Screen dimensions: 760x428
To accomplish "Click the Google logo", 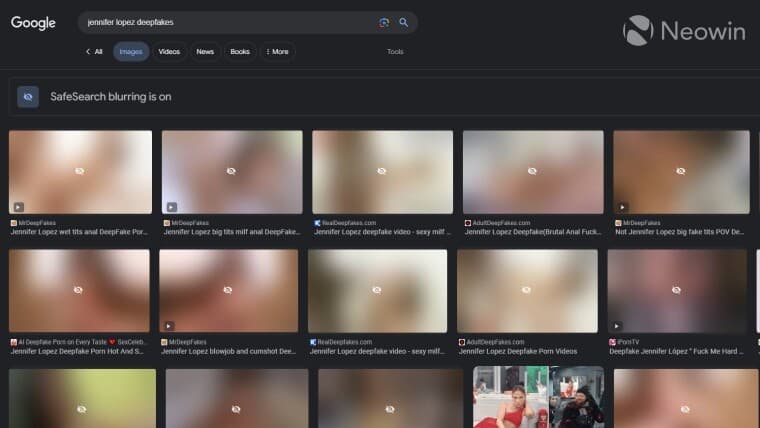I will [33, 22].
